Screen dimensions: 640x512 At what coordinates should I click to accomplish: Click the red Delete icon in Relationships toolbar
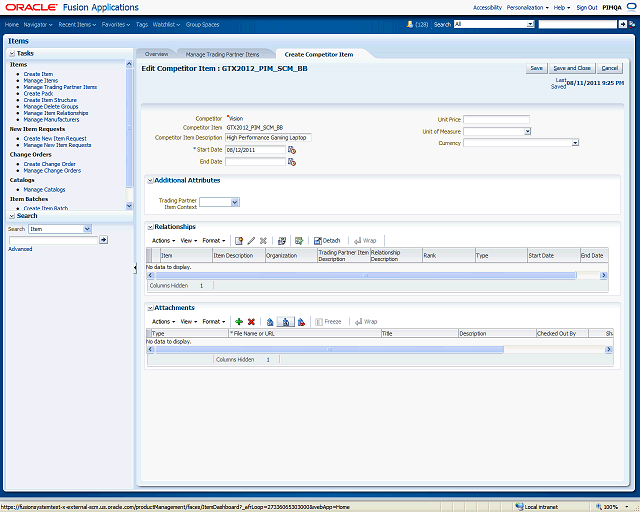point(263,241)
